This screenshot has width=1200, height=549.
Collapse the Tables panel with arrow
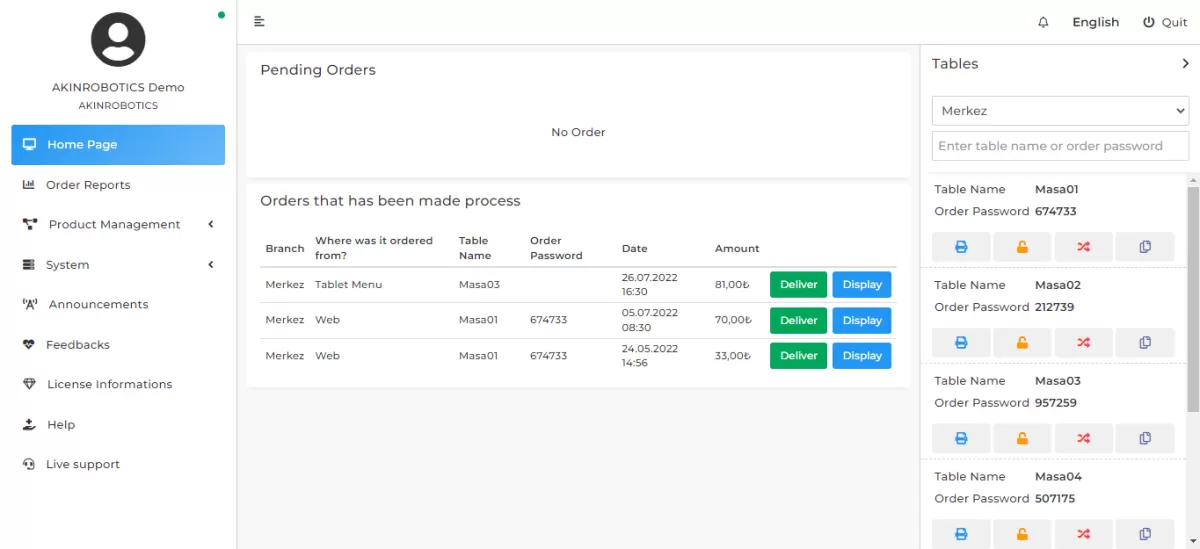1186,64
